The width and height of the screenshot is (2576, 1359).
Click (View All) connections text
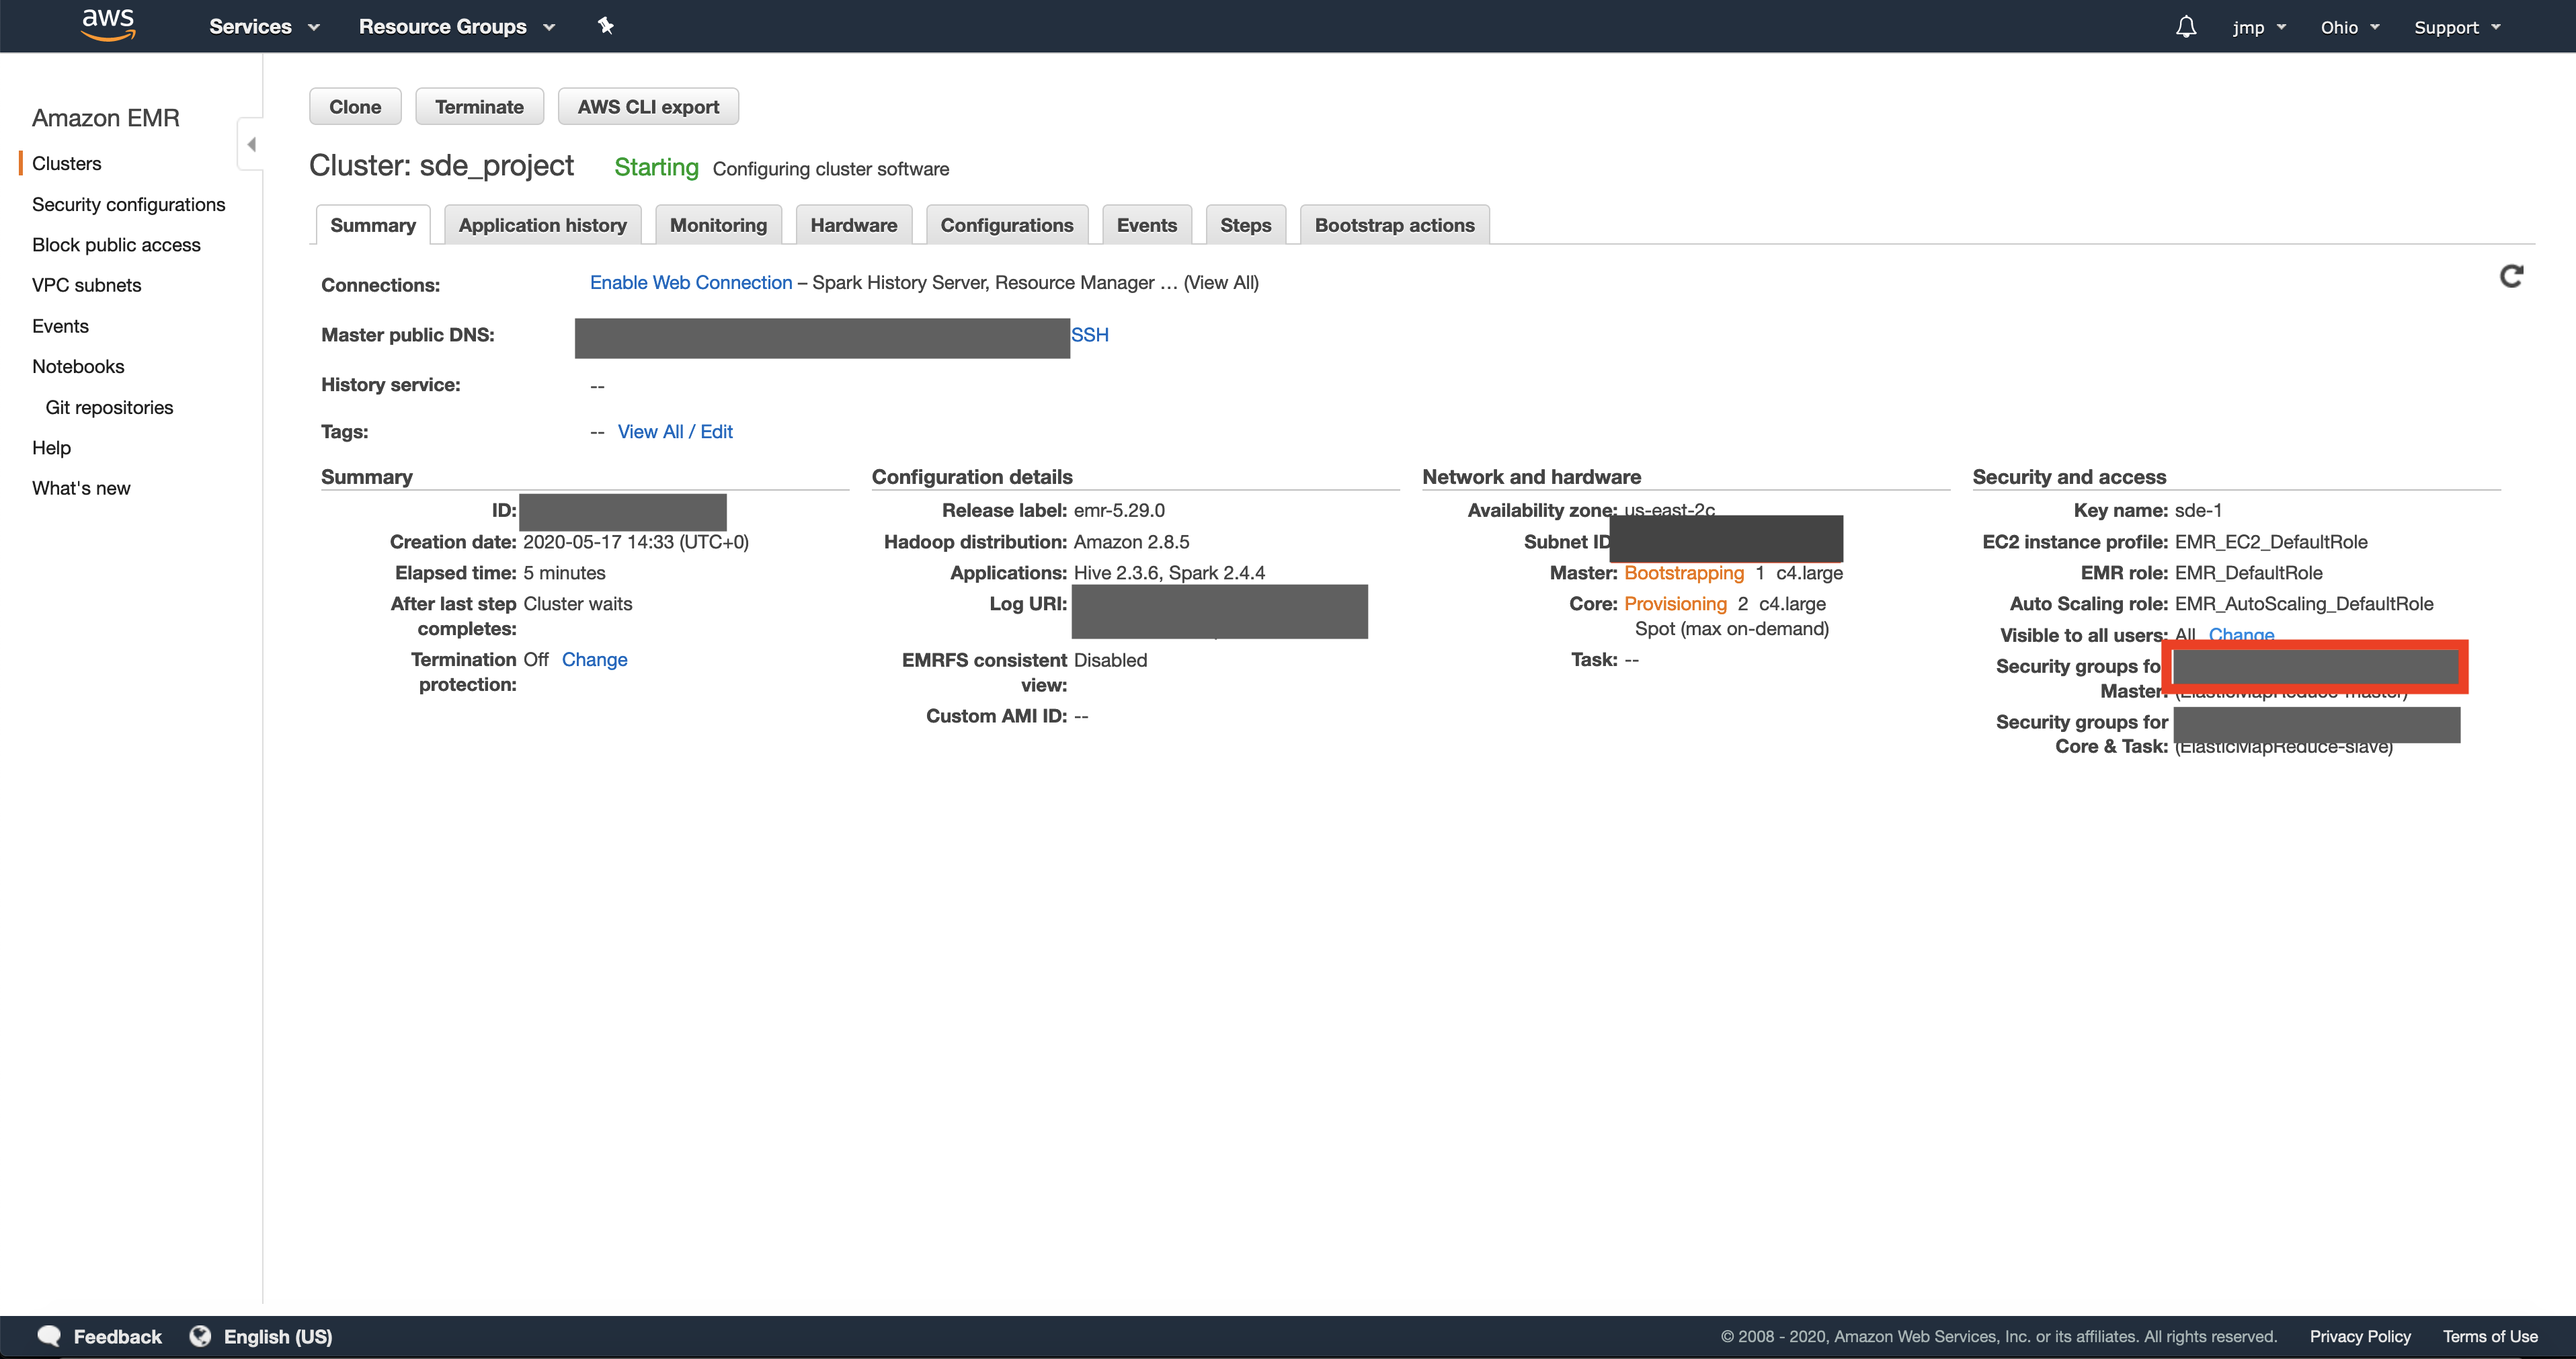click(x=1220, y=283)
